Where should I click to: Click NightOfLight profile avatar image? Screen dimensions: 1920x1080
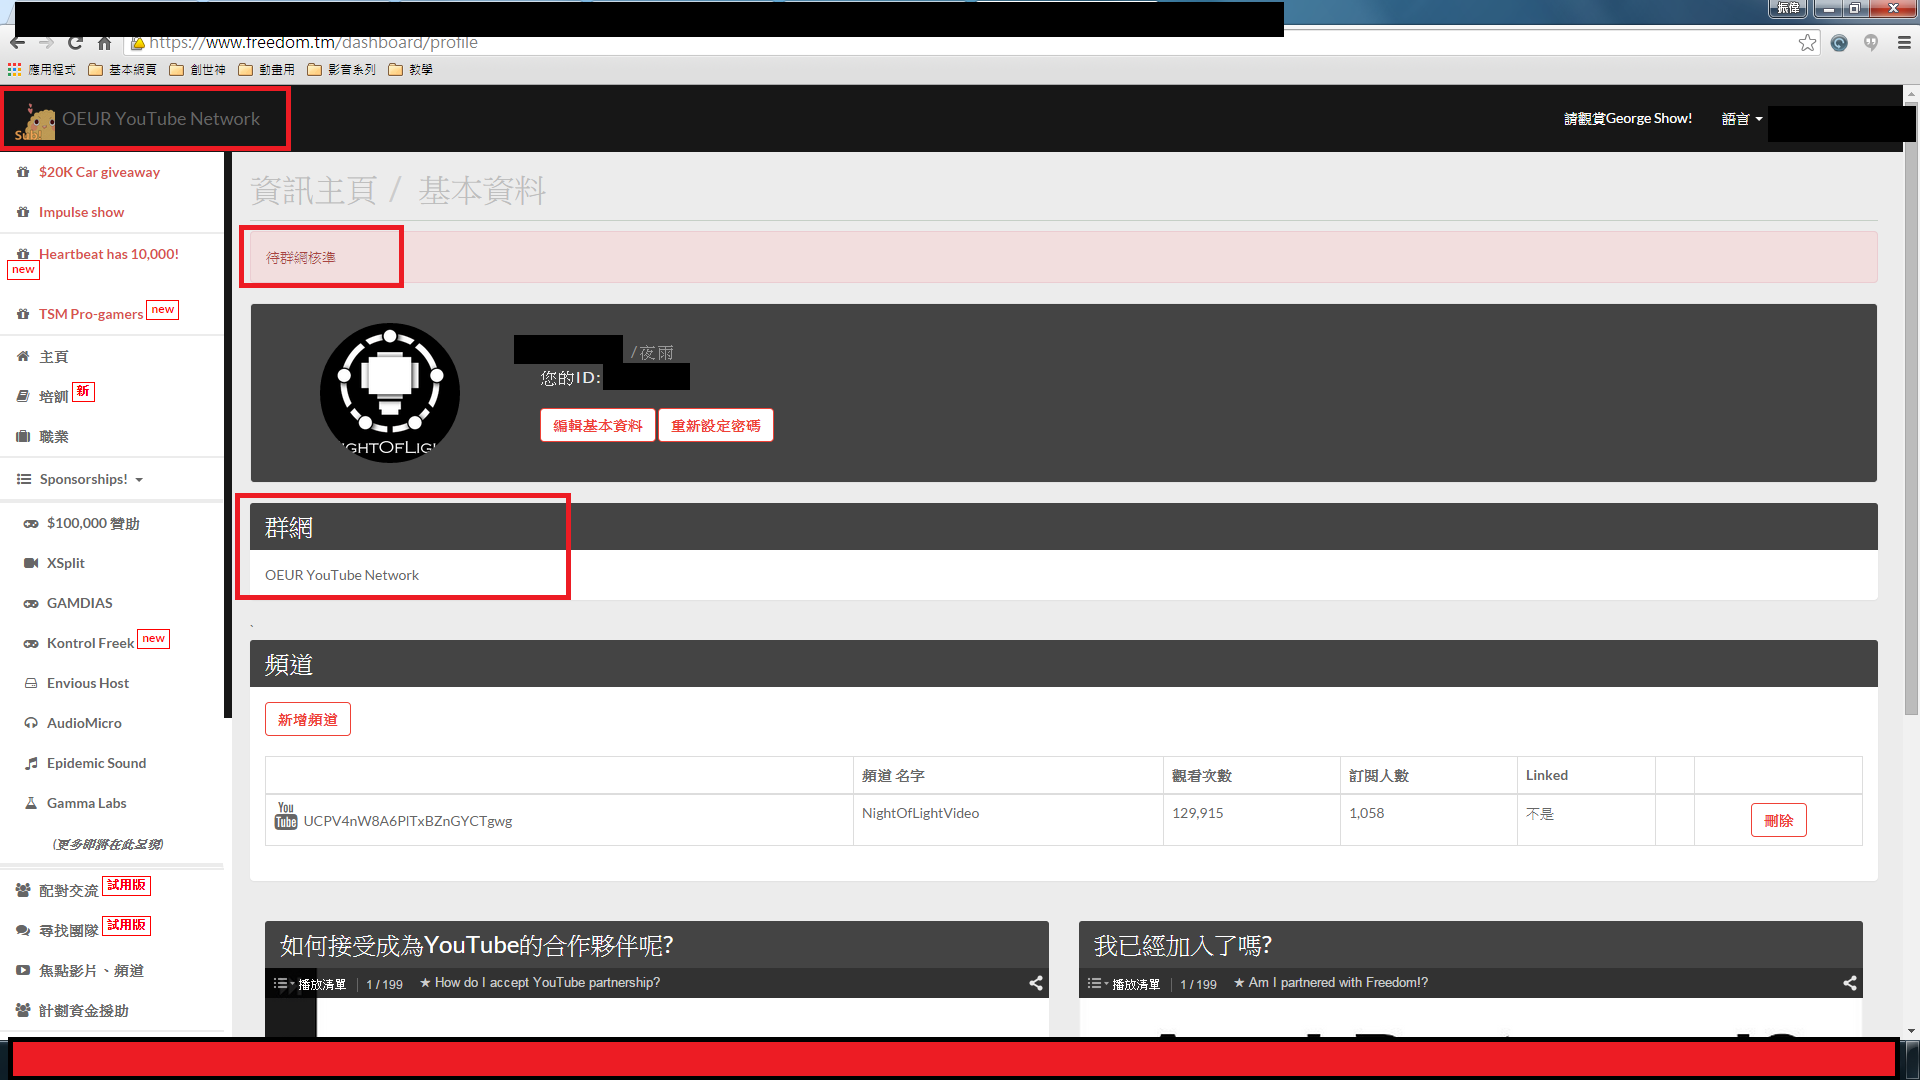(390, 392)
